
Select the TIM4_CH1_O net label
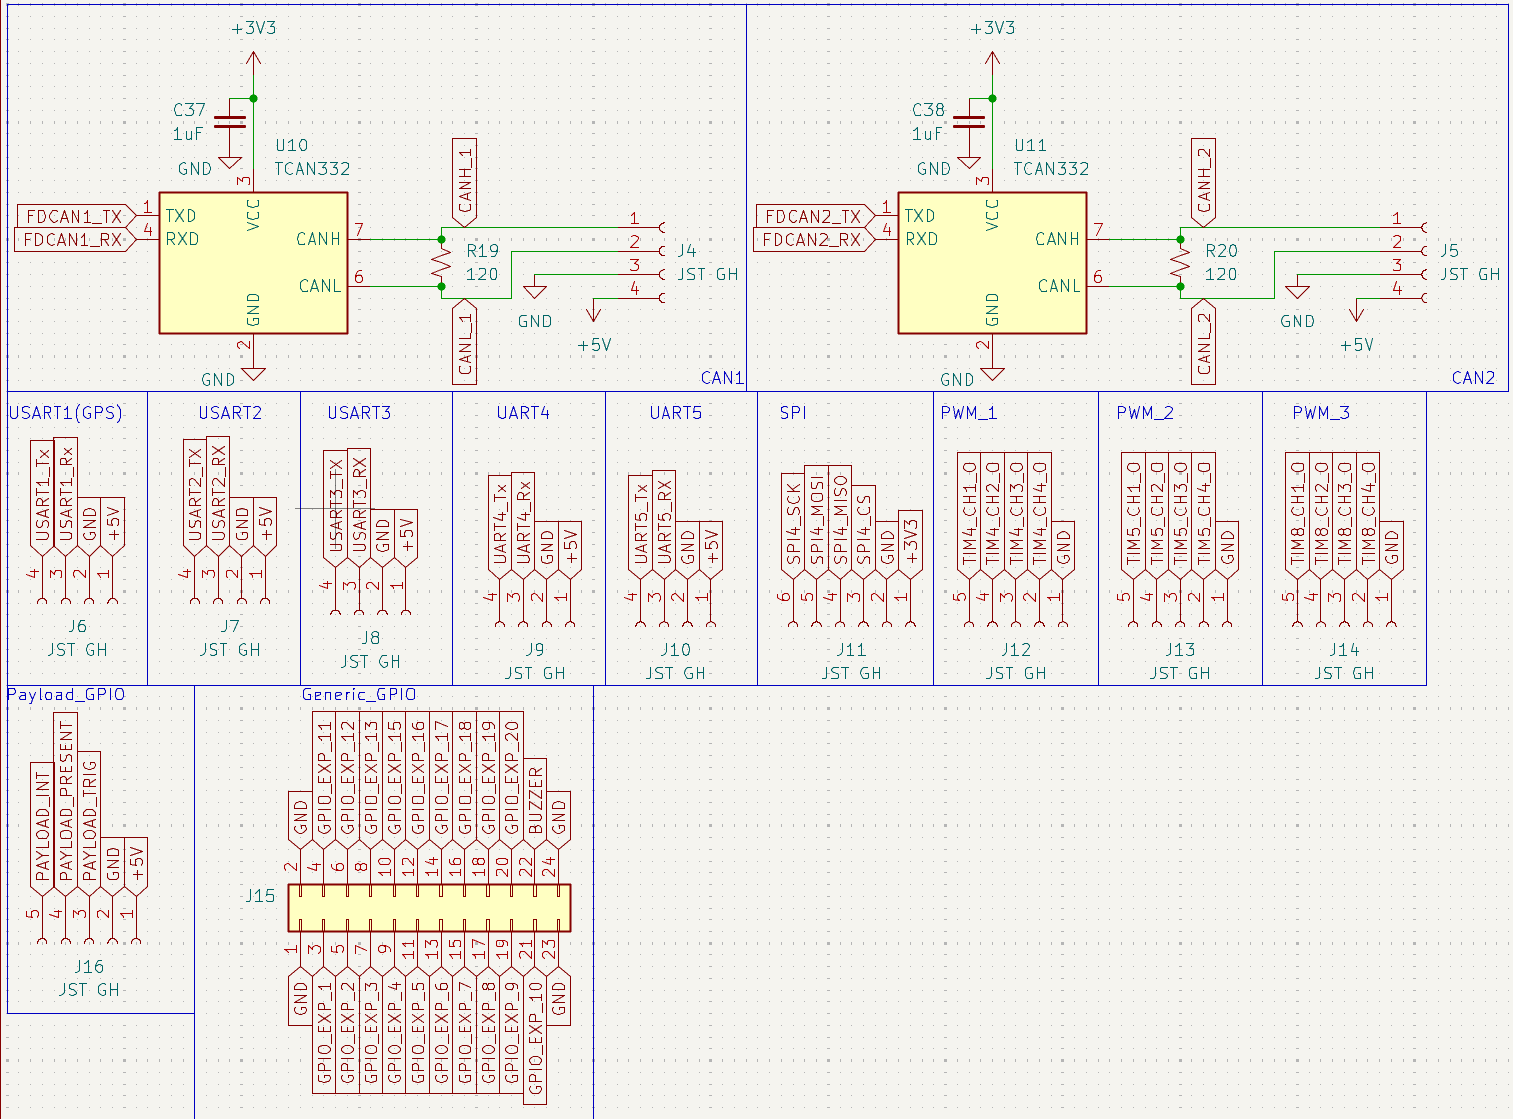pos(969,515)
